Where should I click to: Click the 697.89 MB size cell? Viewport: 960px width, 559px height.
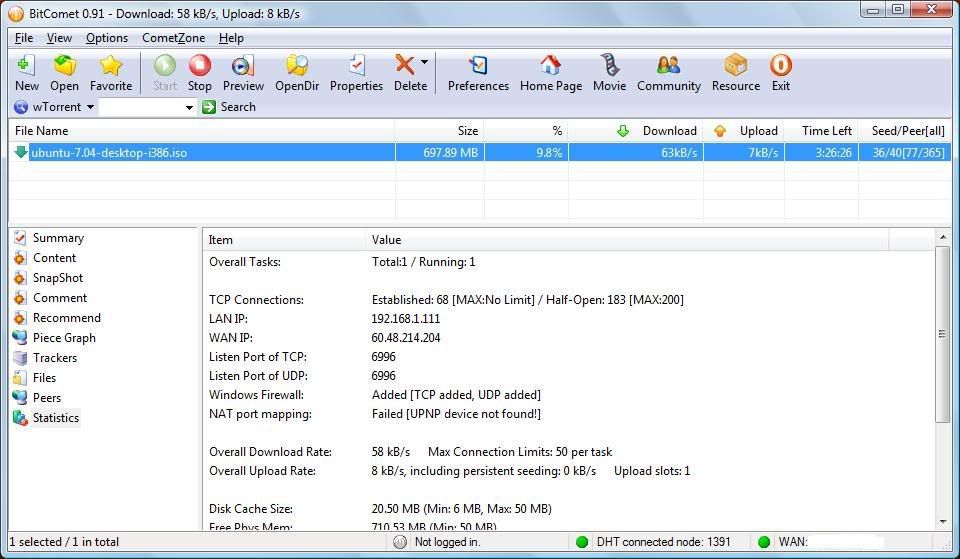tap(440, 152)
